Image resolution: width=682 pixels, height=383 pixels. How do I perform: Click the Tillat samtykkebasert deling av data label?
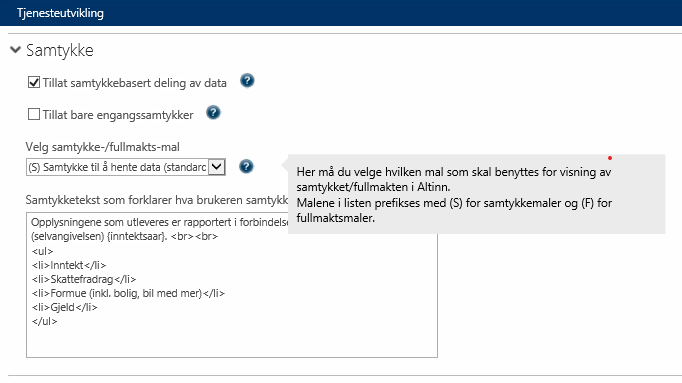134,83
